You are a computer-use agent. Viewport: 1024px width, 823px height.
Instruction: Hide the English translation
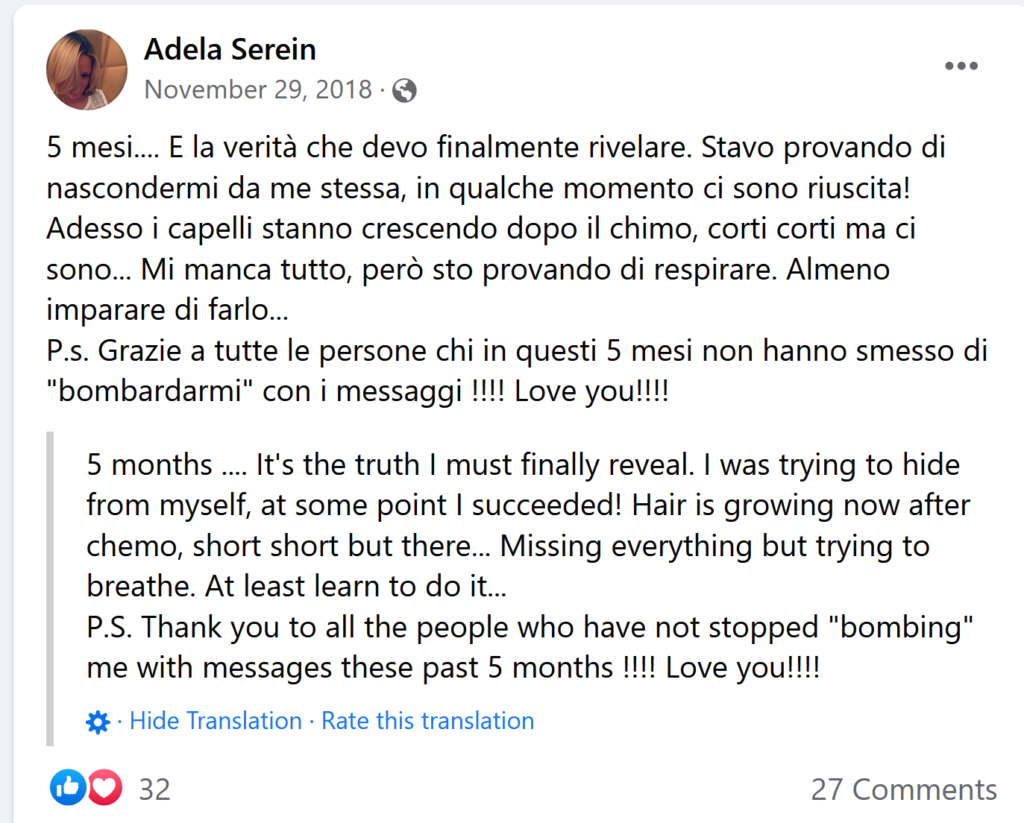[x=214, y=720]
